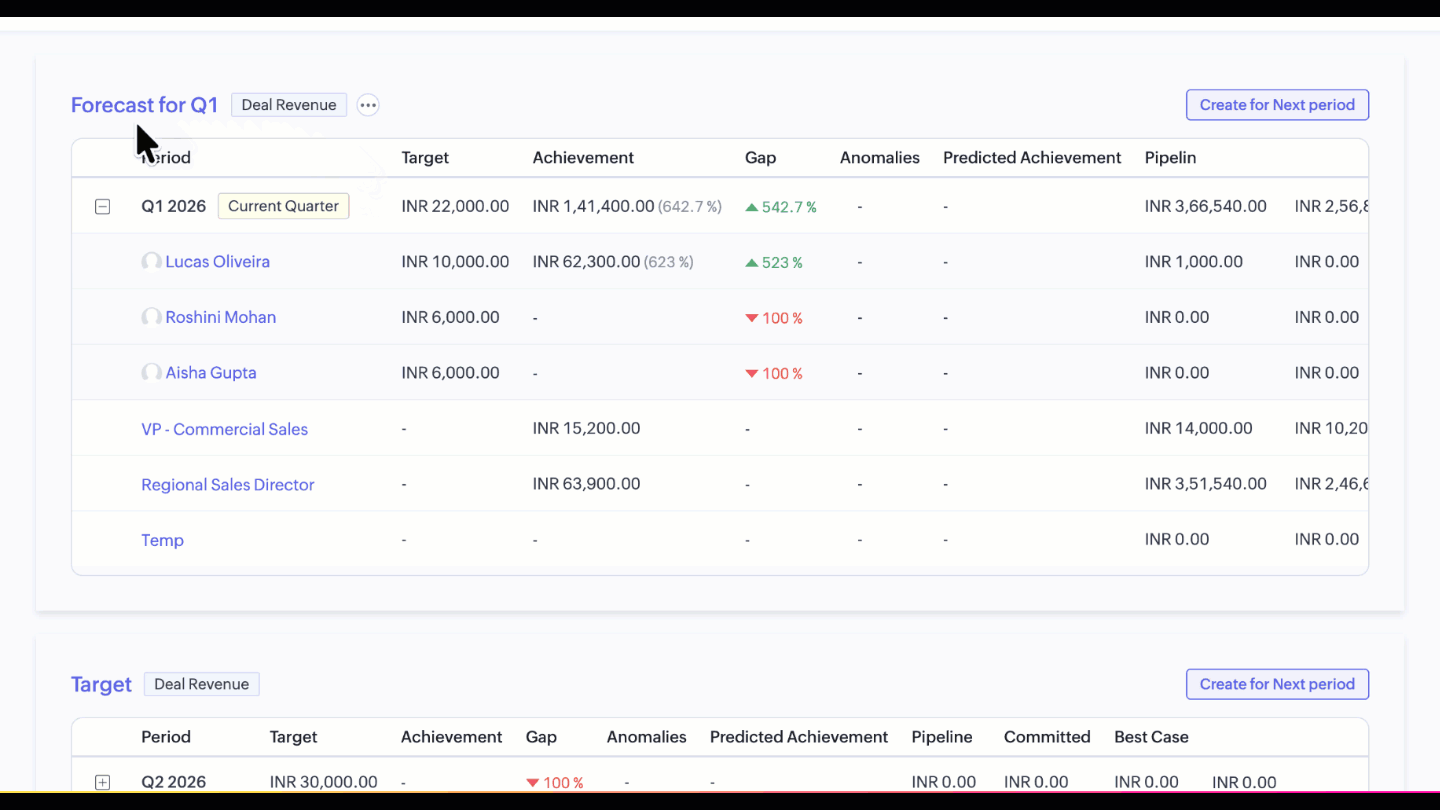Viewport: 1440px width, 810px height.
Task: Click Lucas Oliveira's pipeline INR 1,000.00
Action: pyautogui.click(x=1194, y=262)
